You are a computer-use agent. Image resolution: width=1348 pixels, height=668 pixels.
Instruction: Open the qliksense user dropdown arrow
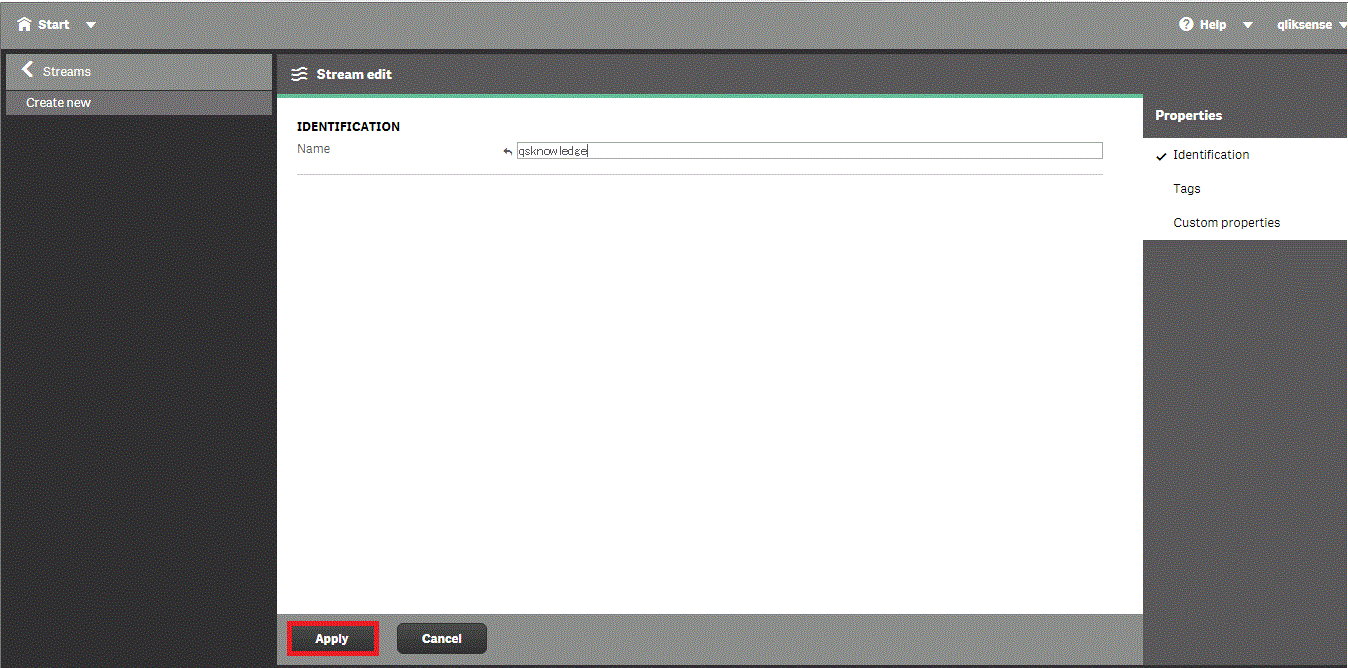pyautogui.click(x=1342, y=25)
